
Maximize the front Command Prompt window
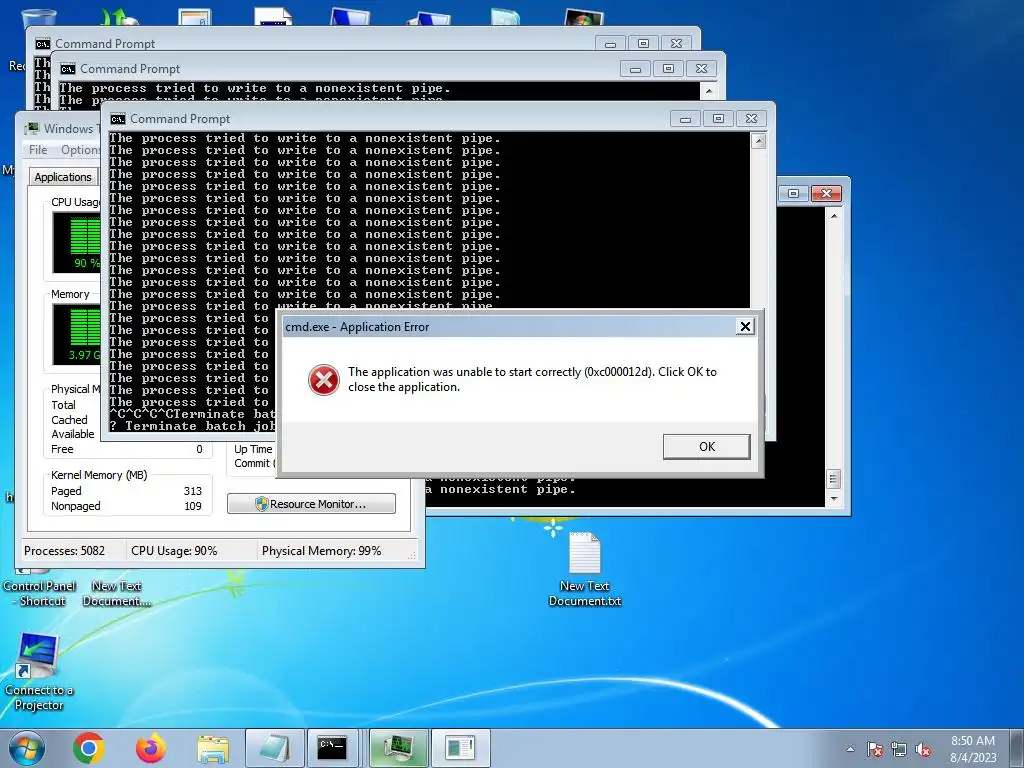[718, 119]
